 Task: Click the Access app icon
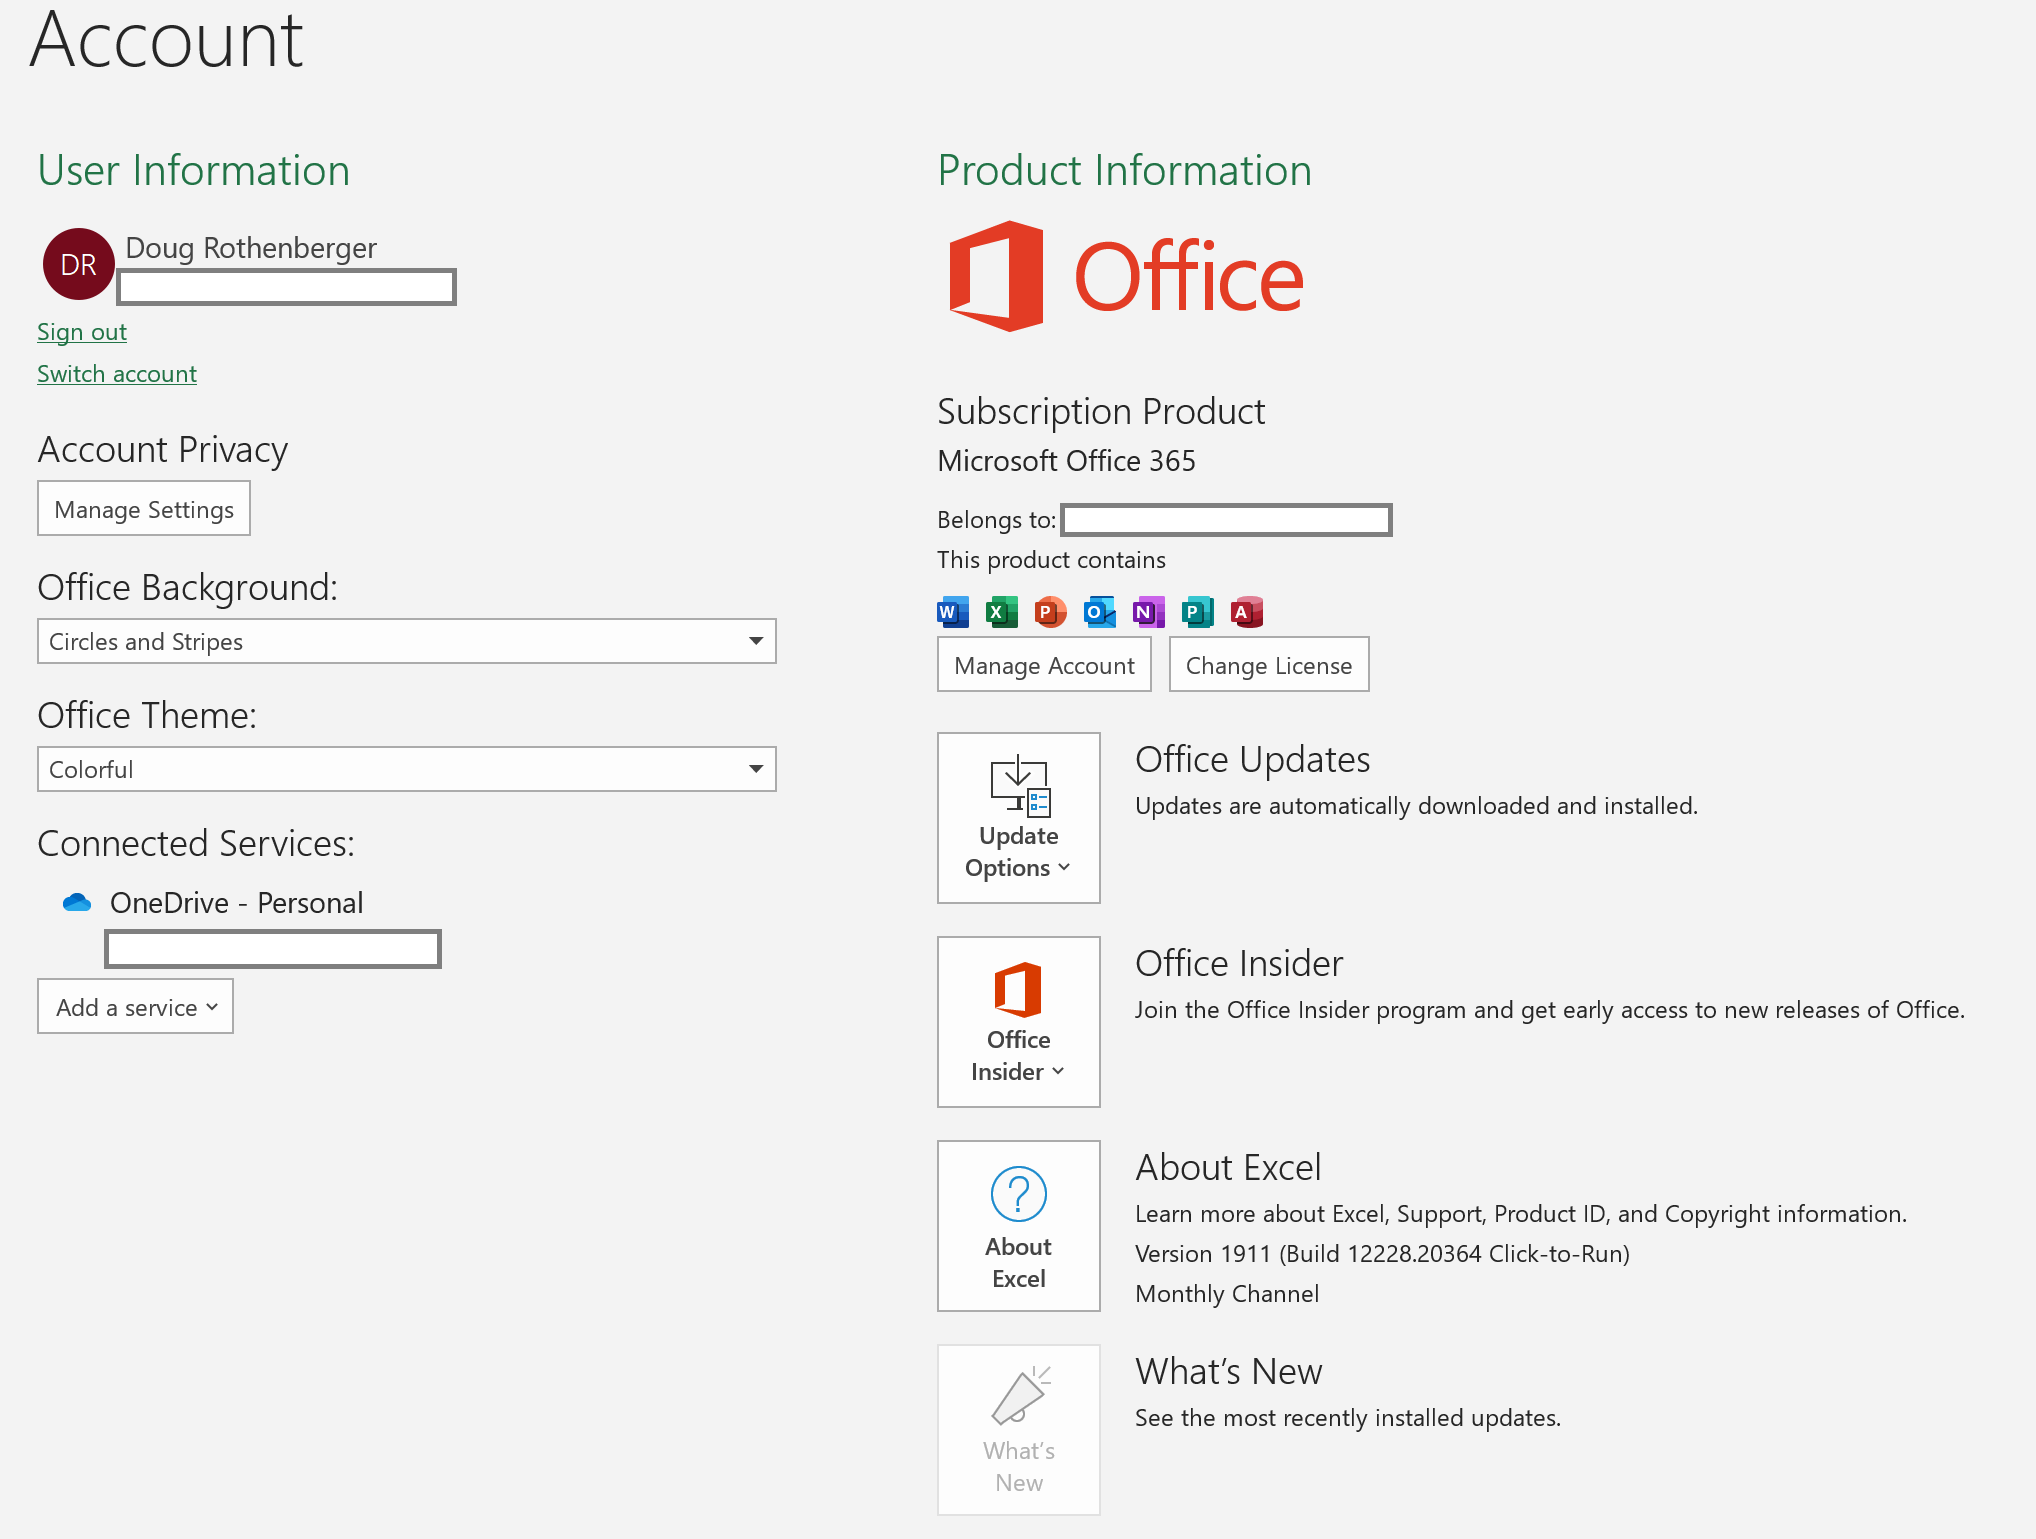(1246, 611)
